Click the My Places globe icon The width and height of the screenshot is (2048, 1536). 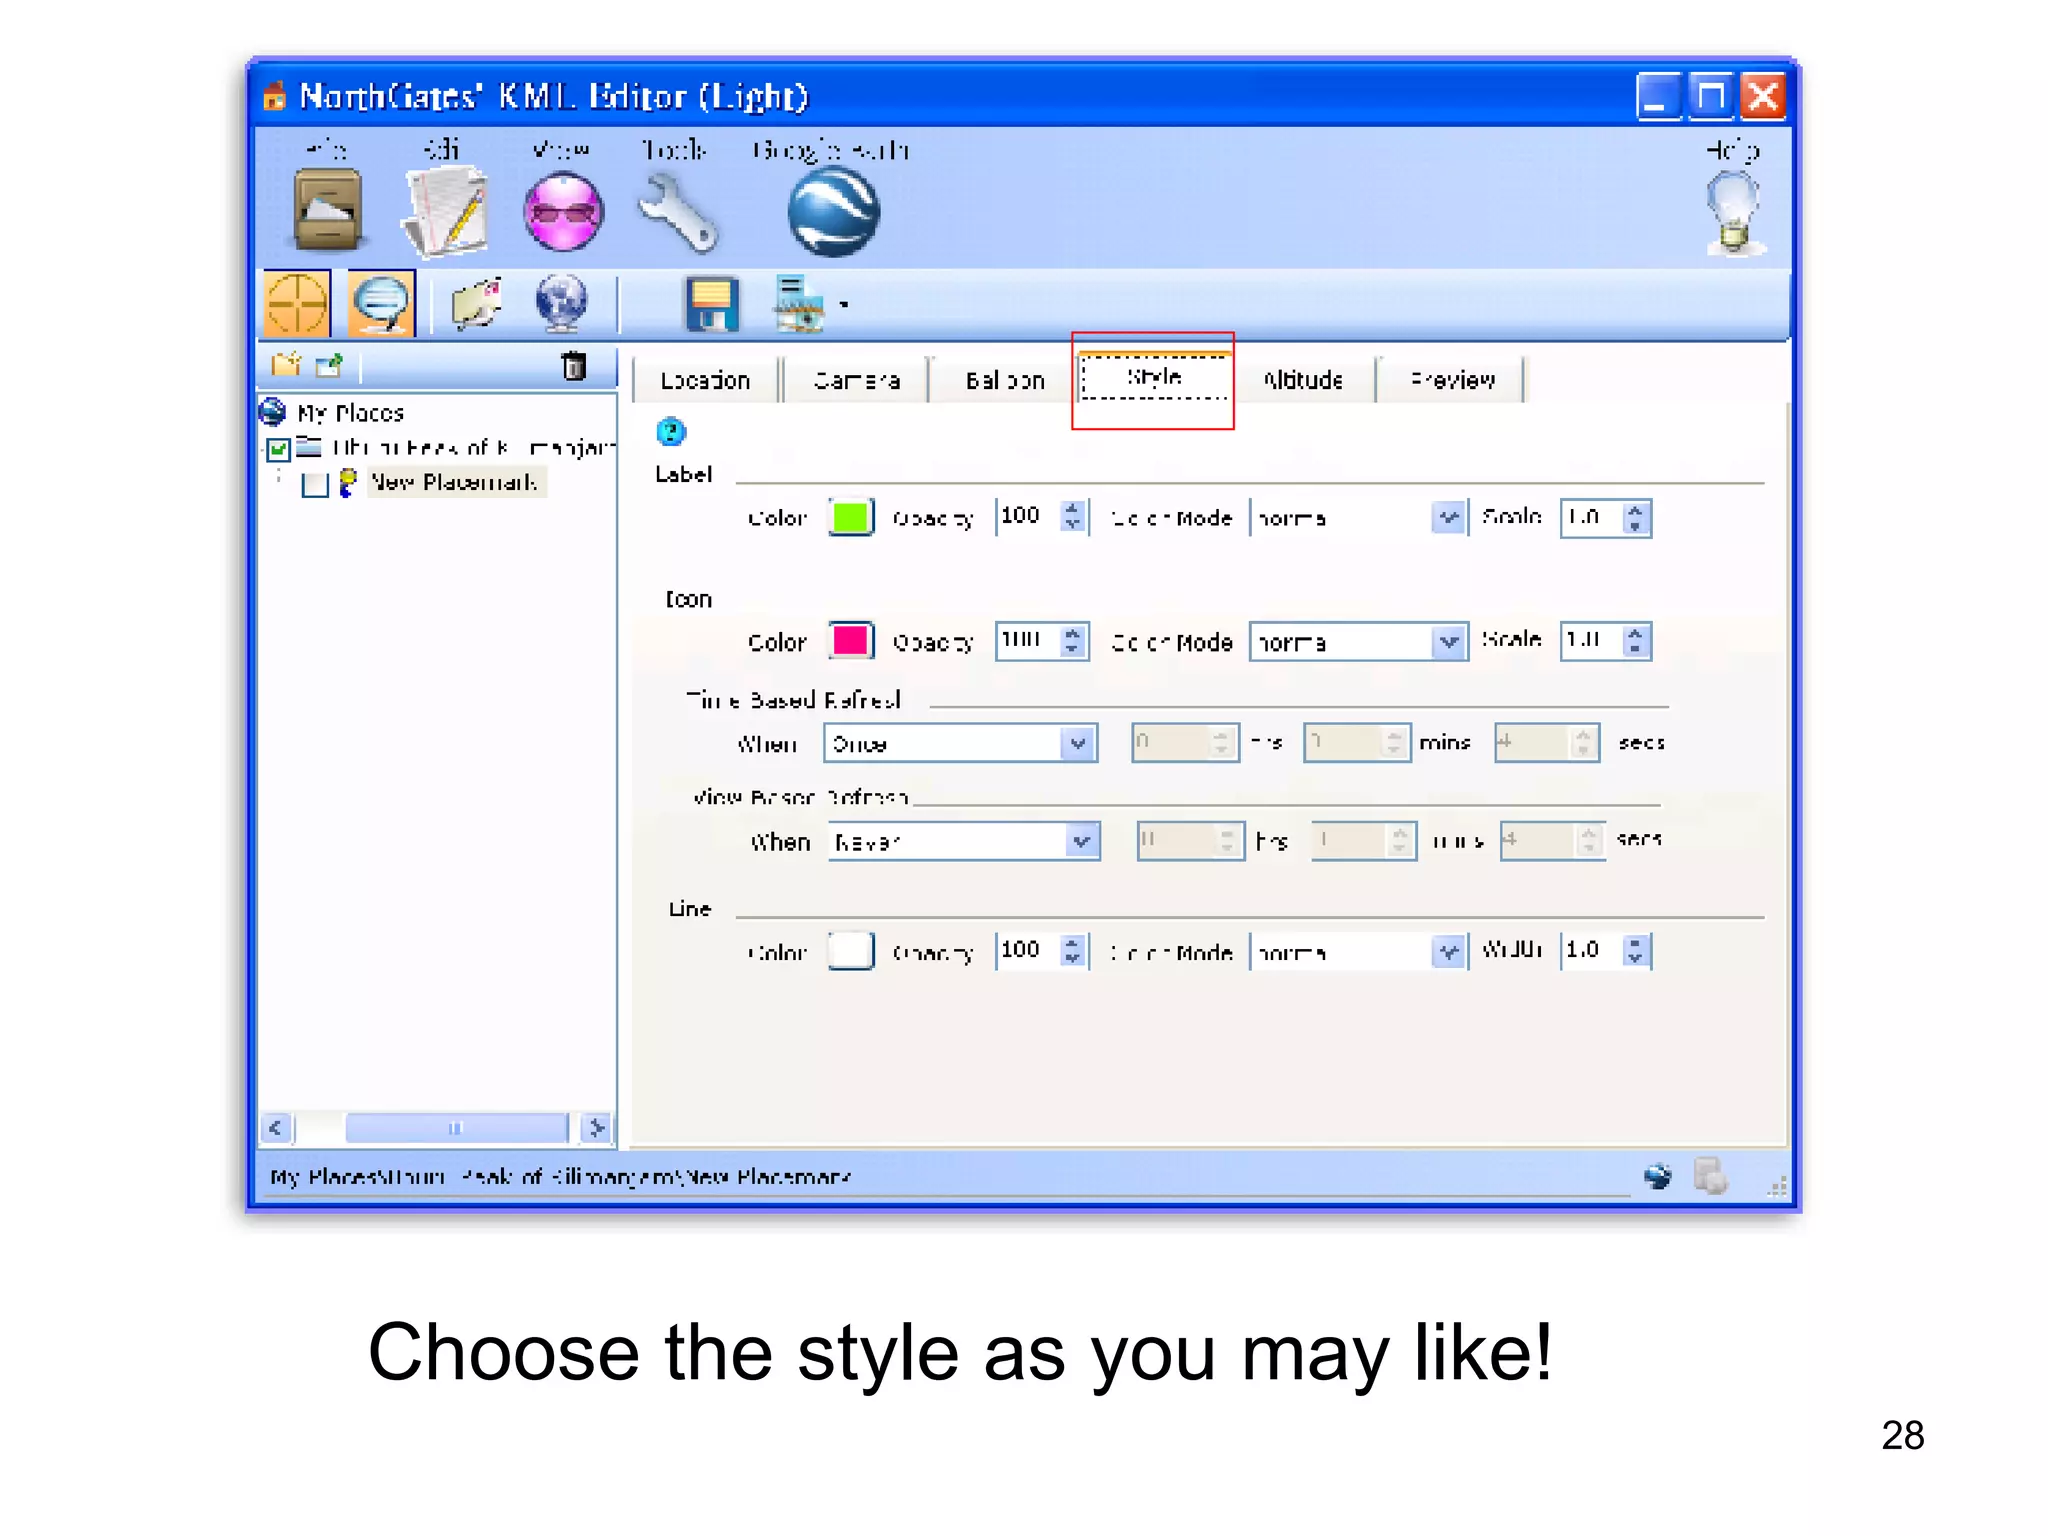(272, 412)
